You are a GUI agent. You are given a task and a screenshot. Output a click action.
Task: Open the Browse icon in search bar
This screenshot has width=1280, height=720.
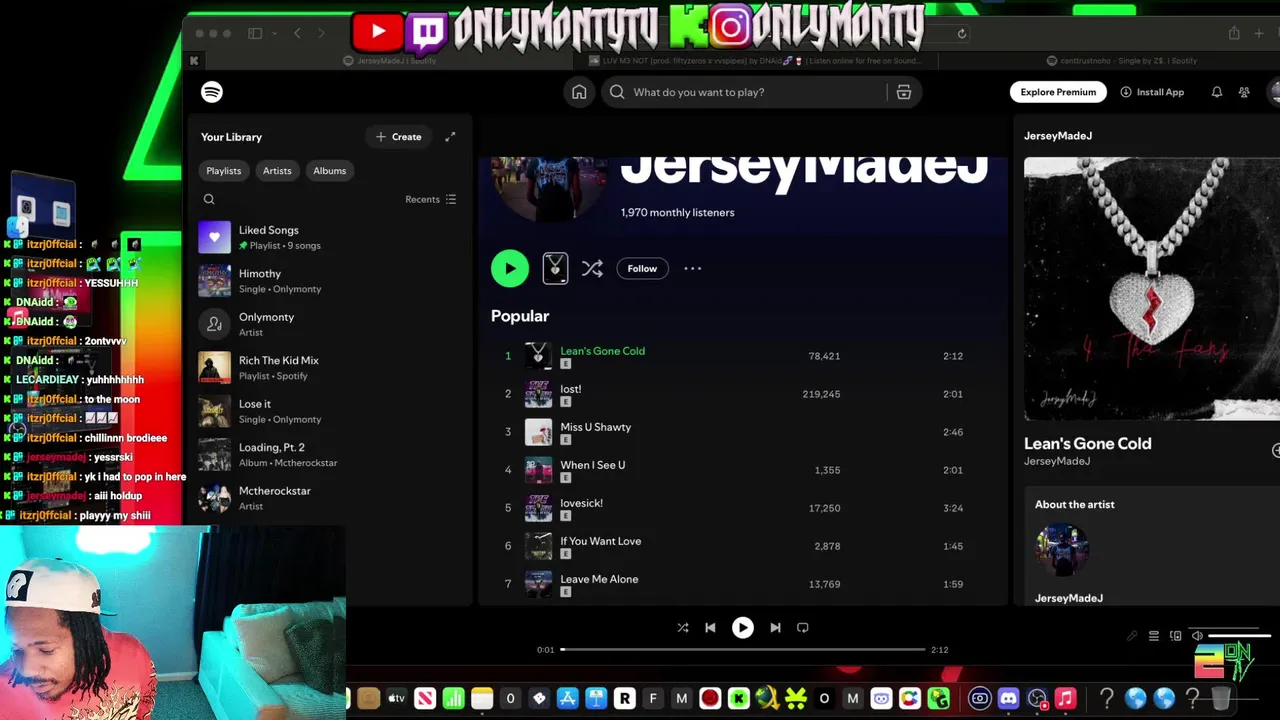(904, 92)
